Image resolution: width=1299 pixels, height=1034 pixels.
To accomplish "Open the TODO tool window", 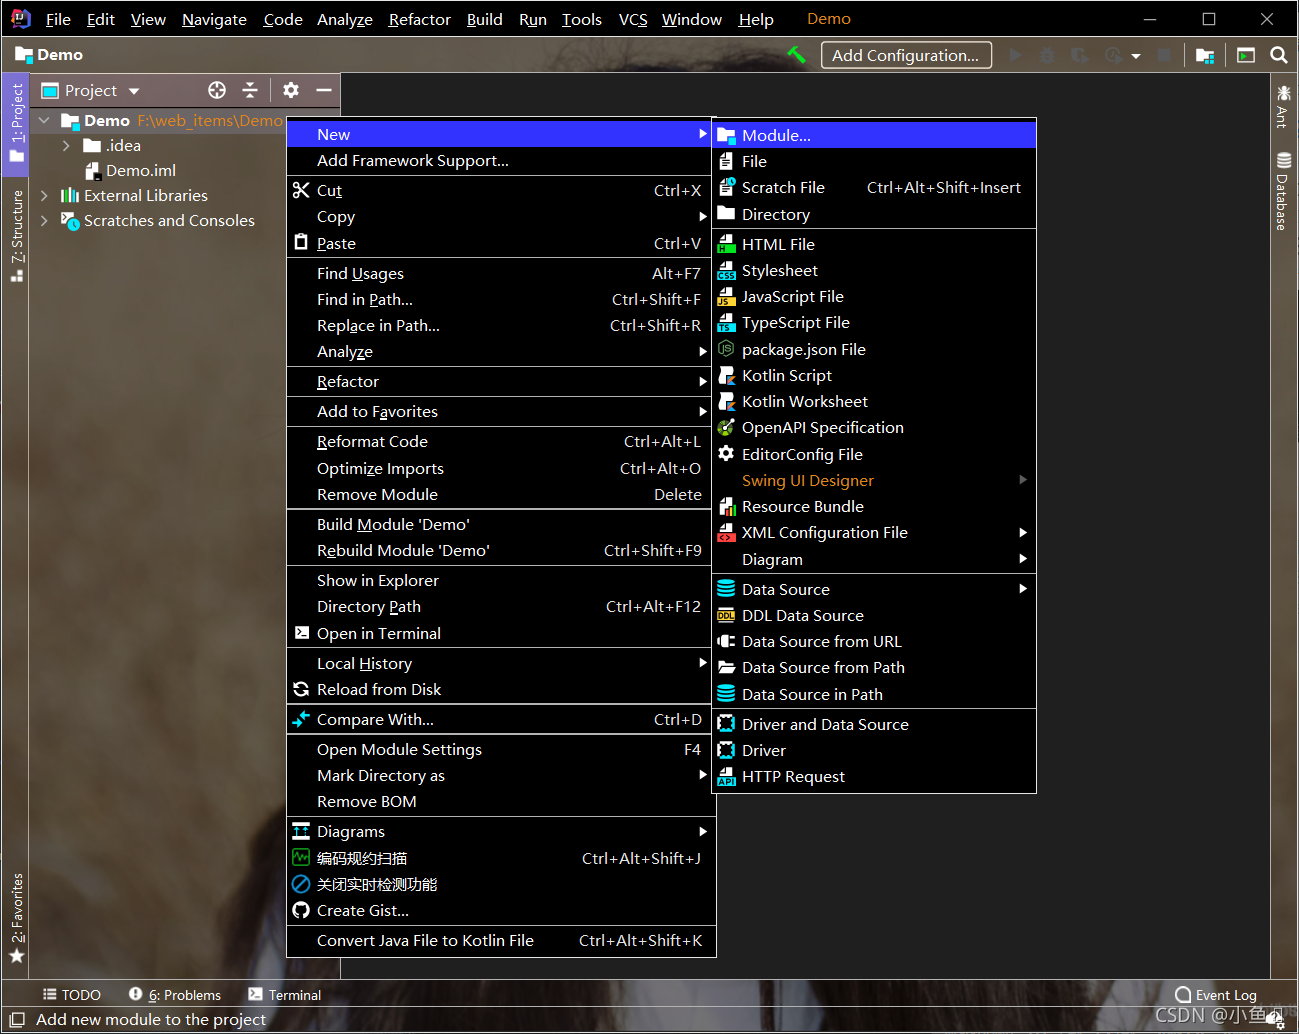I will pyautogui.click(x=72, y=995).
